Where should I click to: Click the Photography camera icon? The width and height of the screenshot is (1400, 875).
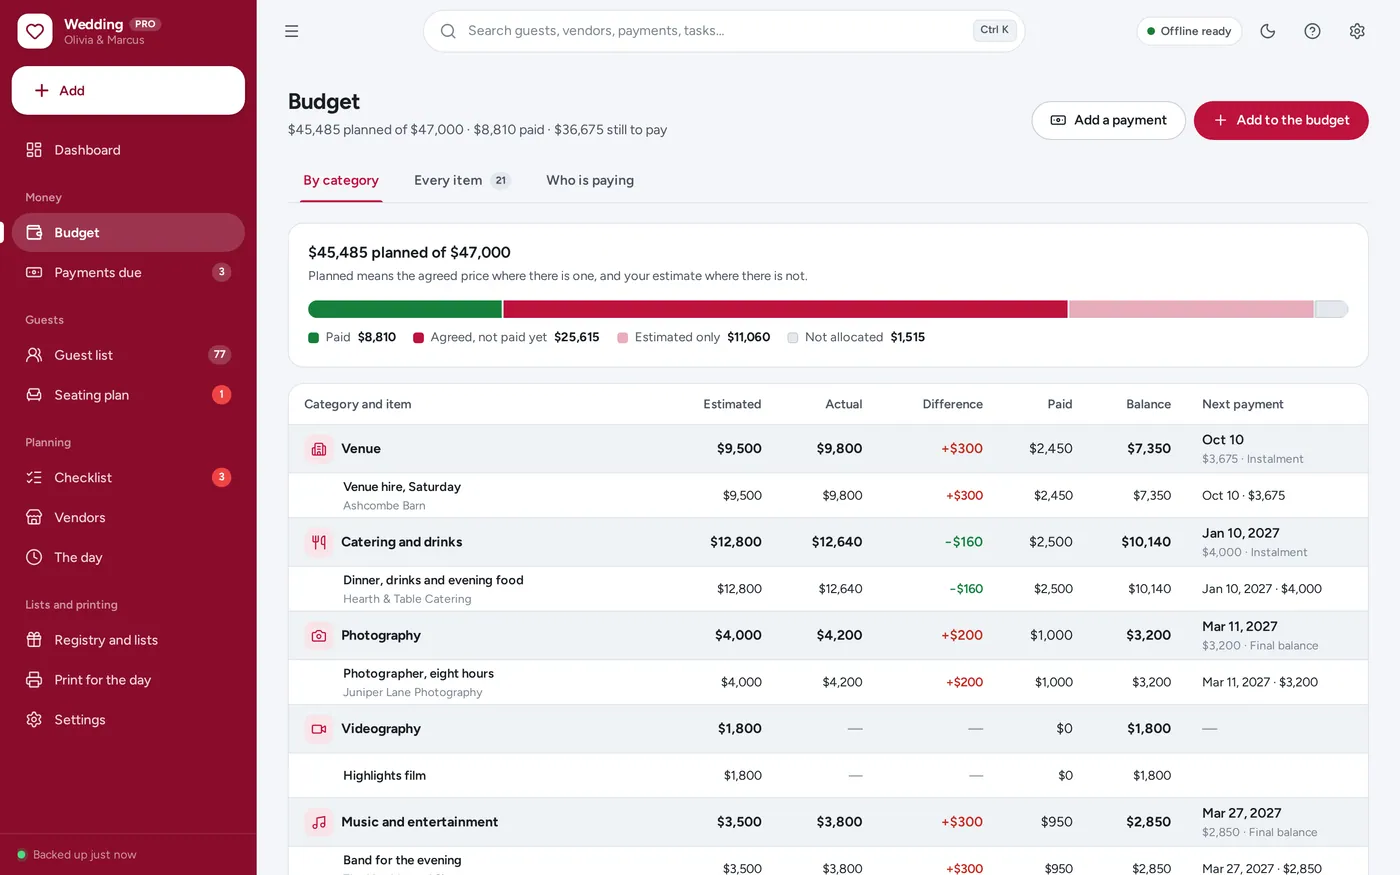pyautogui.click(x=319, y=636)
